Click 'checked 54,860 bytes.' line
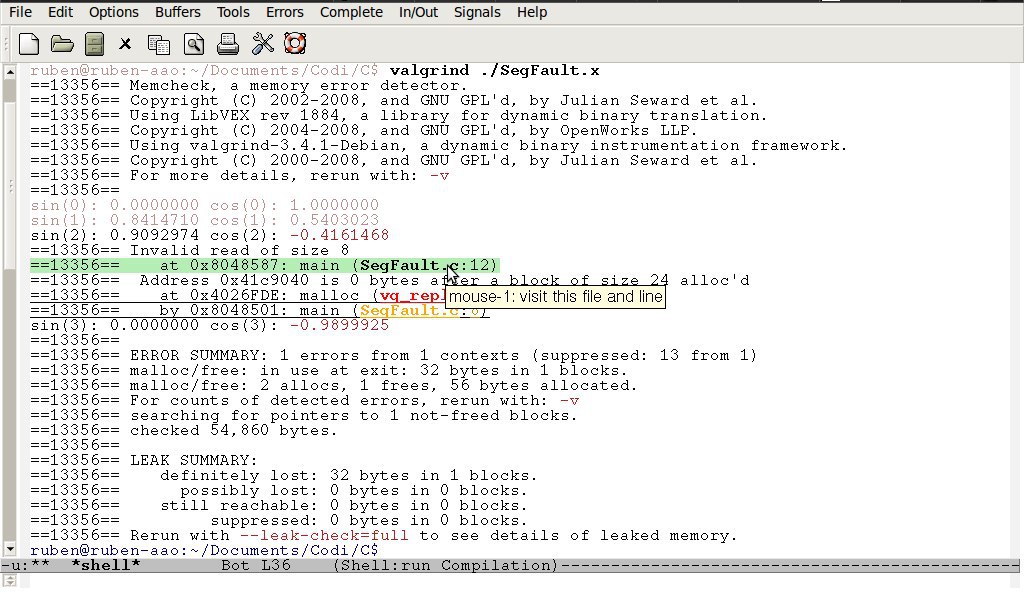1024x600 pixels. (x=184, y=431)
